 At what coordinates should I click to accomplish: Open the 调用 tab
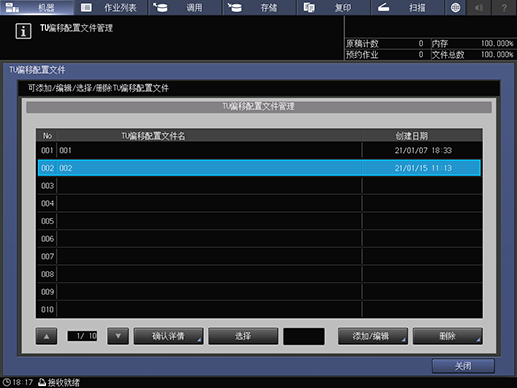coord(185,7)
